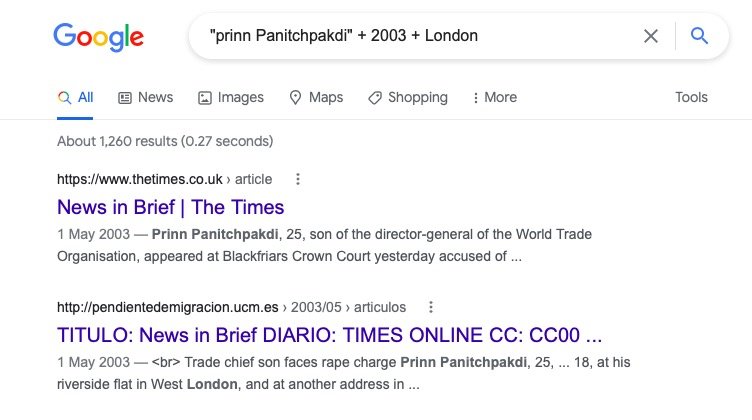Click the Images tab picture icon
The image size is (752, 420).
coord(205,98)
